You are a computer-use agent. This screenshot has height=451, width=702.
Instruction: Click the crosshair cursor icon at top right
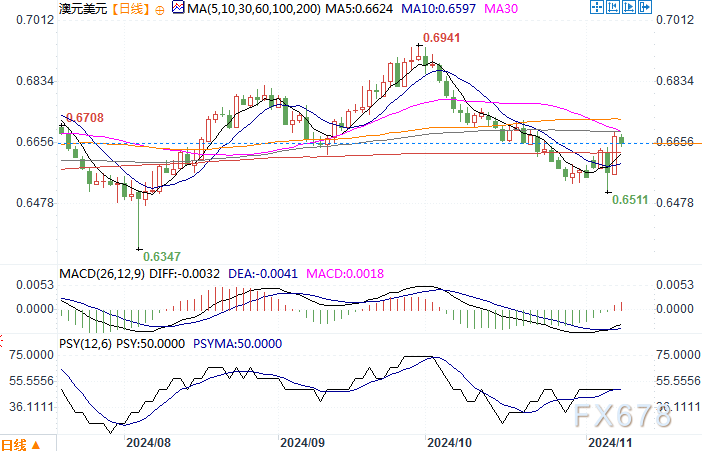597,7
